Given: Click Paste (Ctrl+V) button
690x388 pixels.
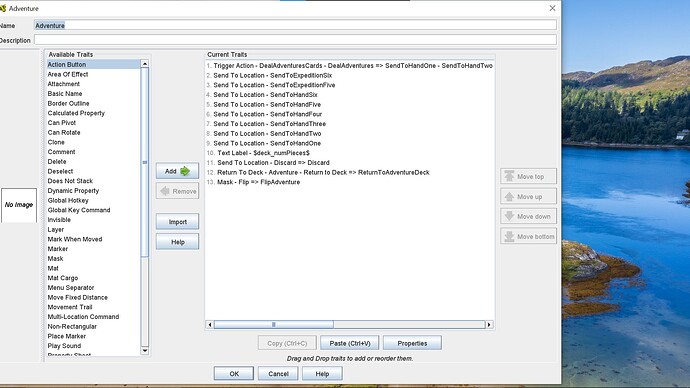Looking at the screenshot, I should click(350, 343).
